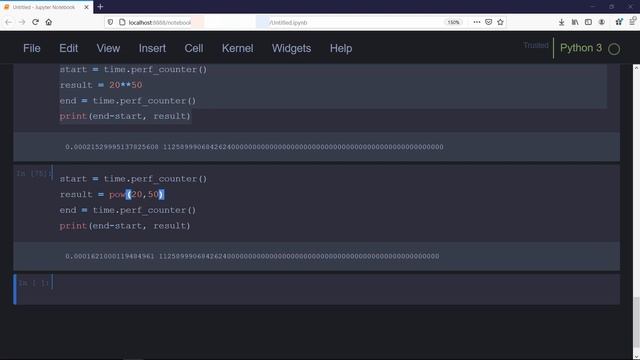Click the 'result = 20**50' line
Image resolution: width=640 pixels, height=360 pixels.
(x=101, y=85)
